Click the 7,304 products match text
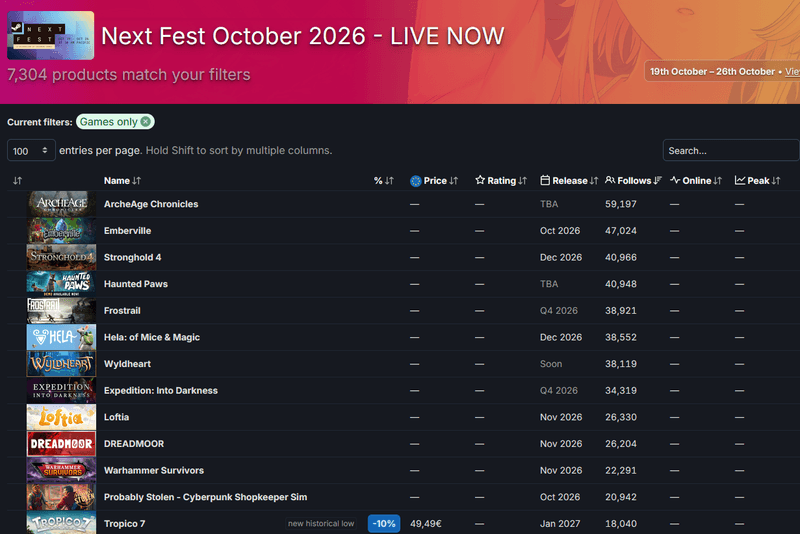Viewport: 800px width, 534px height. (x=129, y=74)
